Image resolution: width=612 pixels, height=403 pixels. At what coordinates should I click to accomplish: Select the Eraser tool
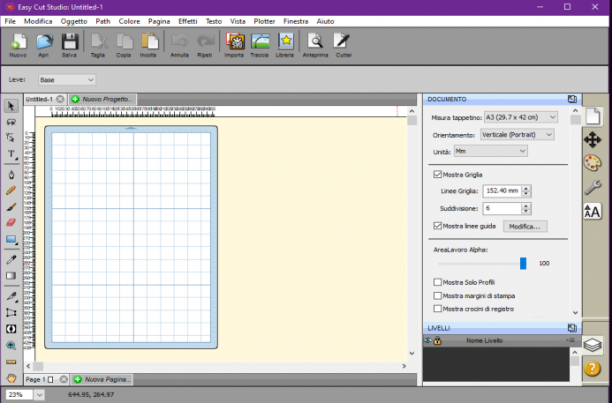tap(11, 222)
